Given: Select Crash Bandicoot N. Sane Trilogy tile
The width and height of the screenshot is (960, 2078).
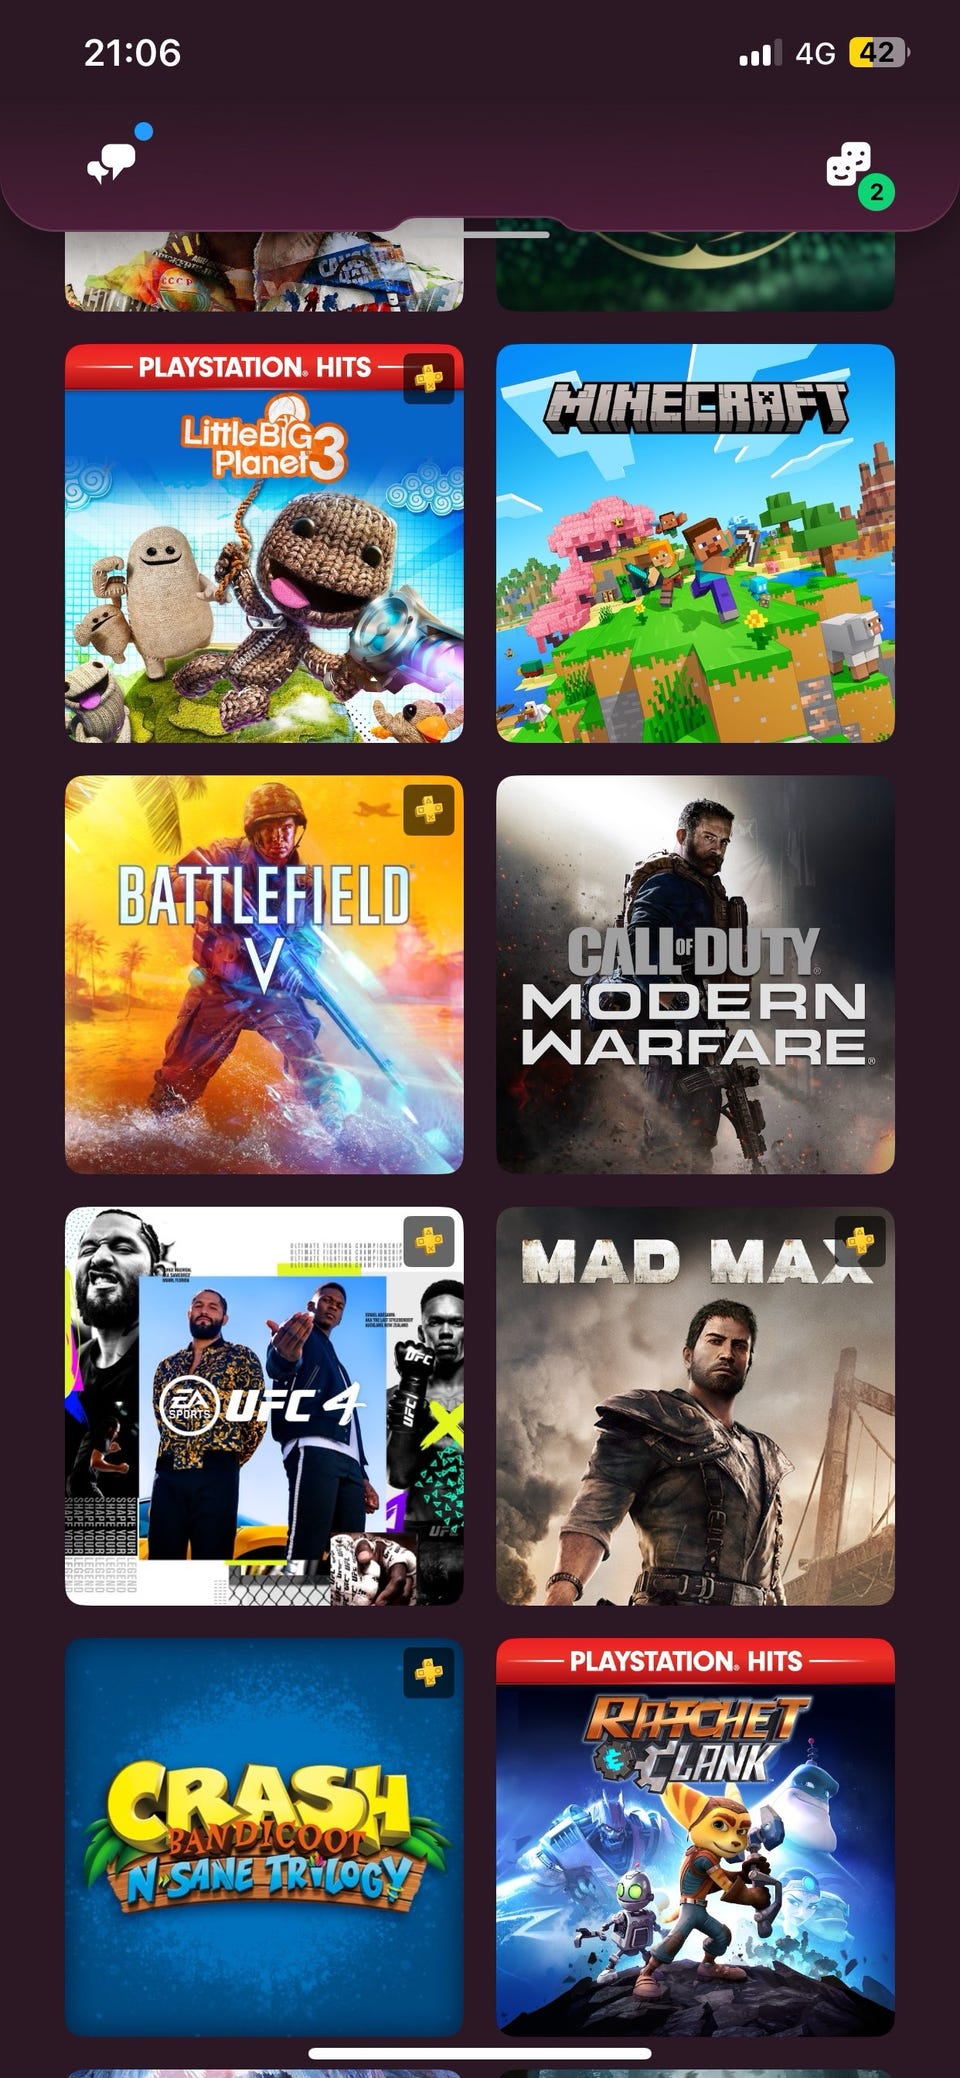Looking at the screenshot, I should (264, 1837).
